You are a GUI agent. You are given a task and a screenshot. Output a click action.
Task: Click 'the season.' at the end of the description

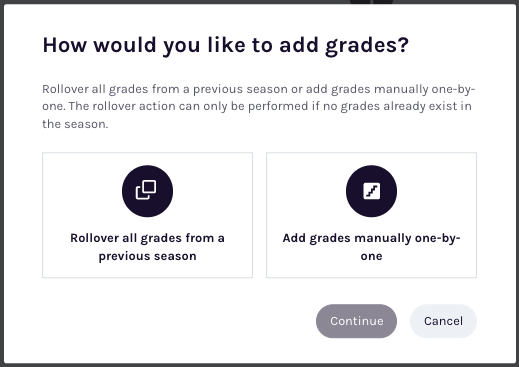click(x=75, y=124)
